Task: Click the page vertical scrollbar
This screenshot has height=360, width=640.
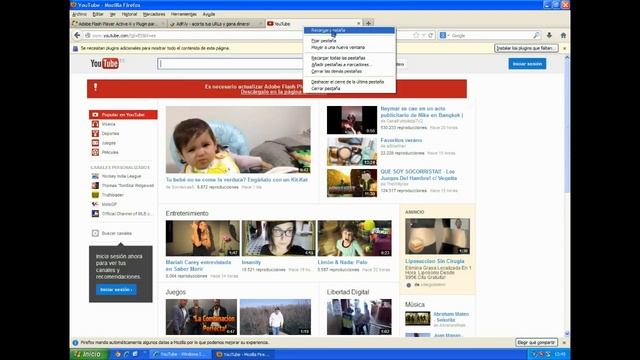Action: (567, 196)
